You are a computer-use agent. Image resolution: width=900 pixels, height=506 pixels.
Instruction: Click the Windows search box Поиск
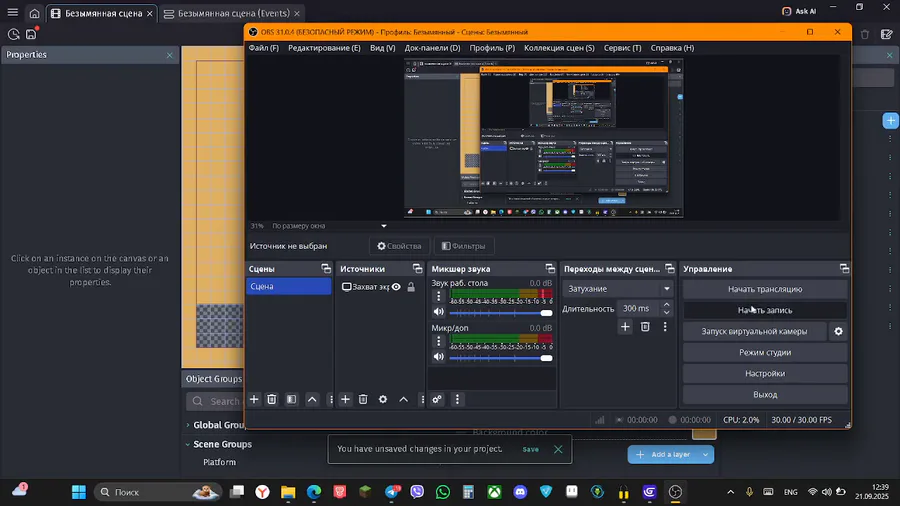[157, 492]
